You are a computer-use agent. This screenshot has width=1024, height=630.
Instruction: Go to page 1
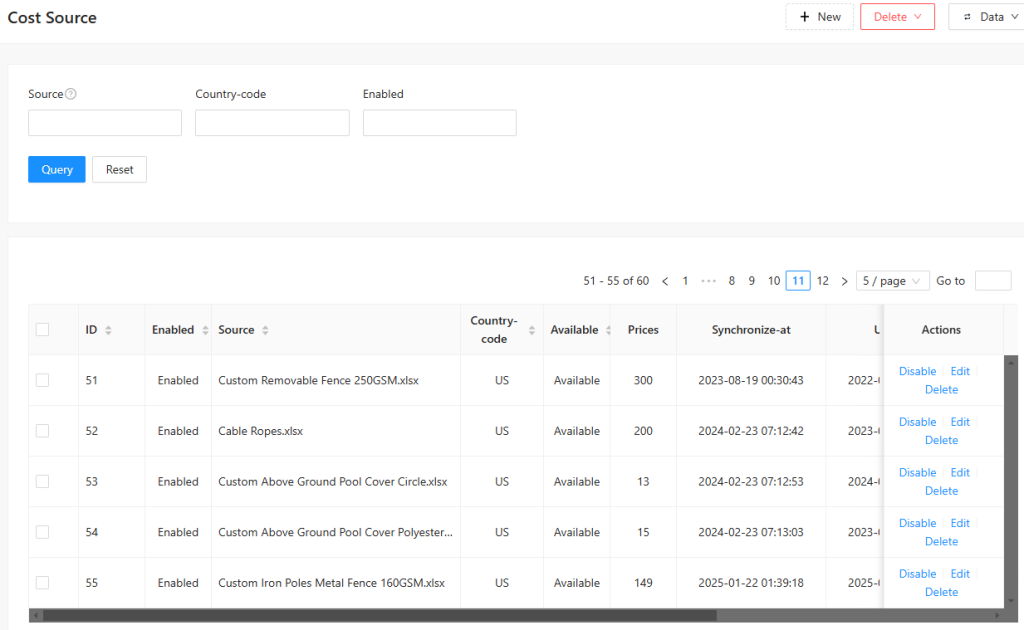coord(685,281)
